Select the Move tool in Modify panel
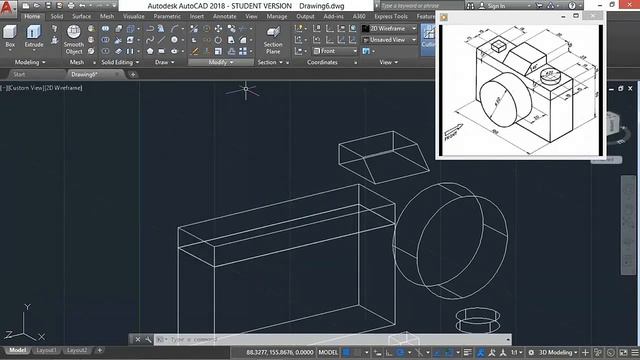 coord(218,29)
